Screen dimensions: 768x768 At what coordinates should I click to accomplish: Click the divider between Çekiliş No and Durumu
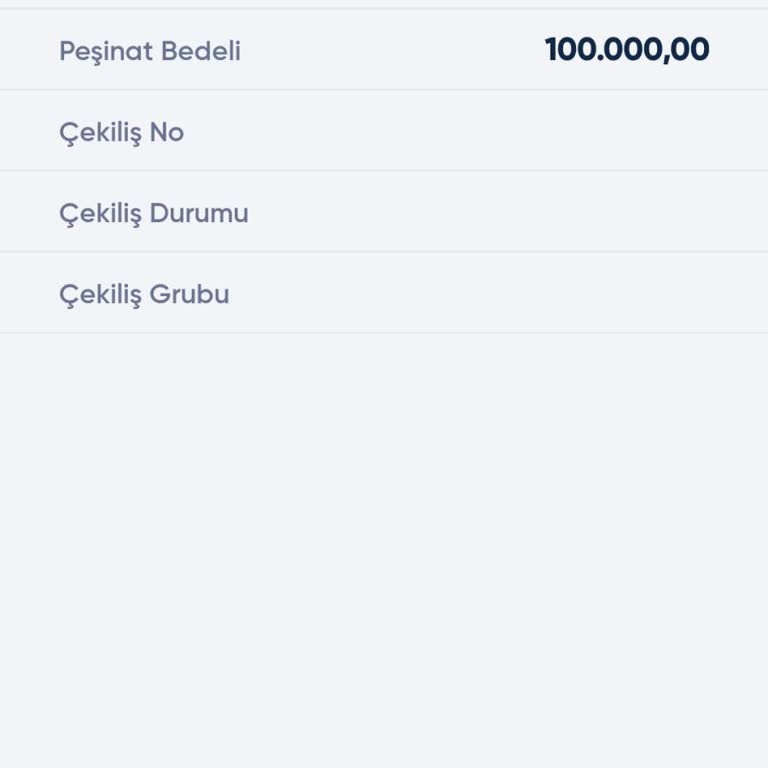[x=384, y=171]
